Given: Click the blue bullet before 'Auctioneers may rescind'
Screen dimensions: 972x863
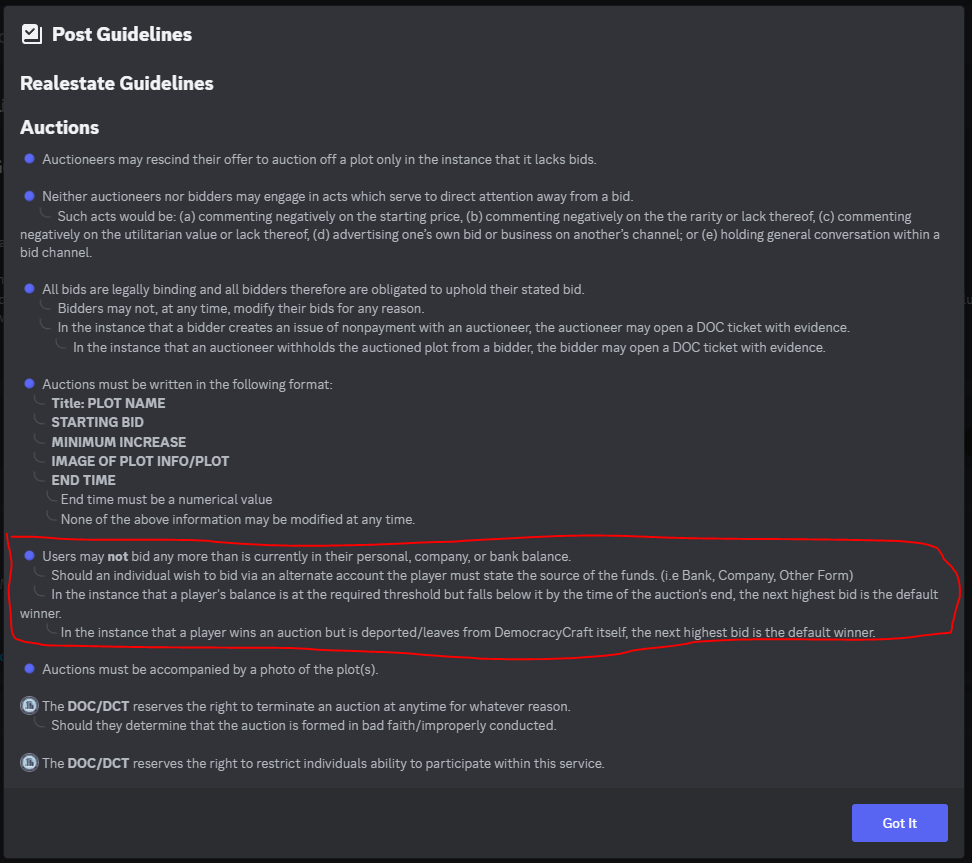Looking at the screenshot, I should pos(29,159).
